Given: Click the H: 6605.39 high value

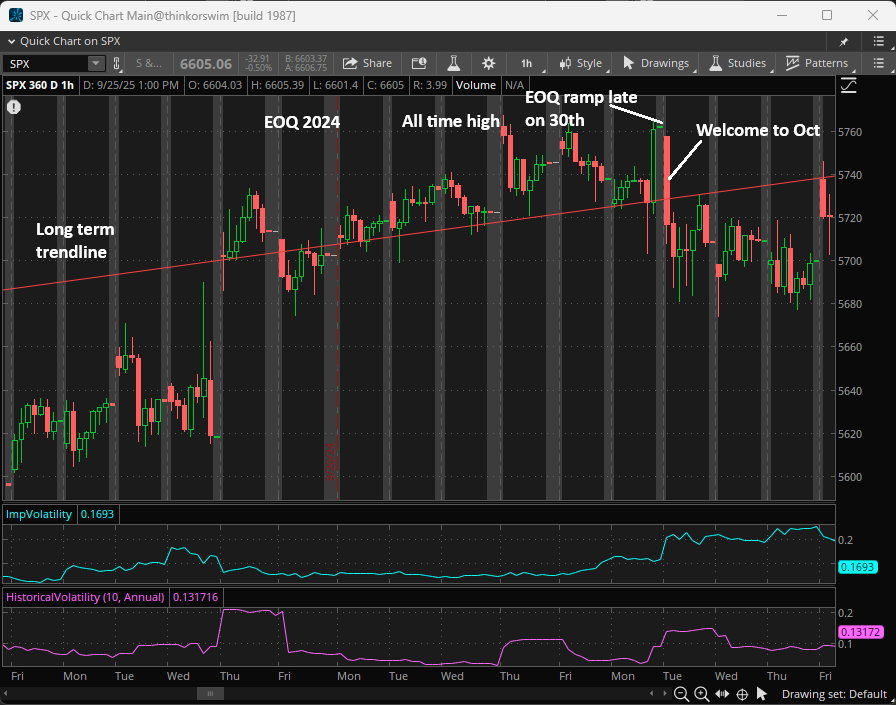Looking at the screenshot, I should pos(278,85).
